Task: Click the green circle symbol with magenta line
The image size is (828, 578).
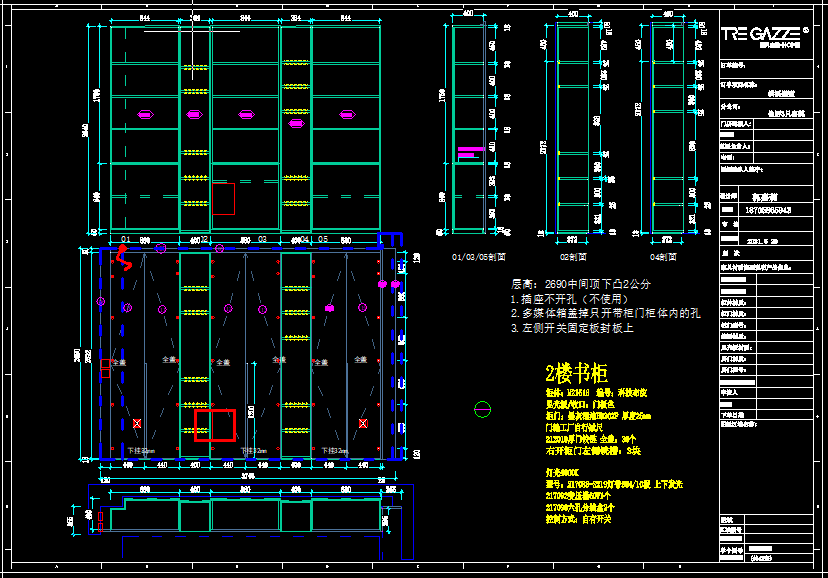Action: 482,409
